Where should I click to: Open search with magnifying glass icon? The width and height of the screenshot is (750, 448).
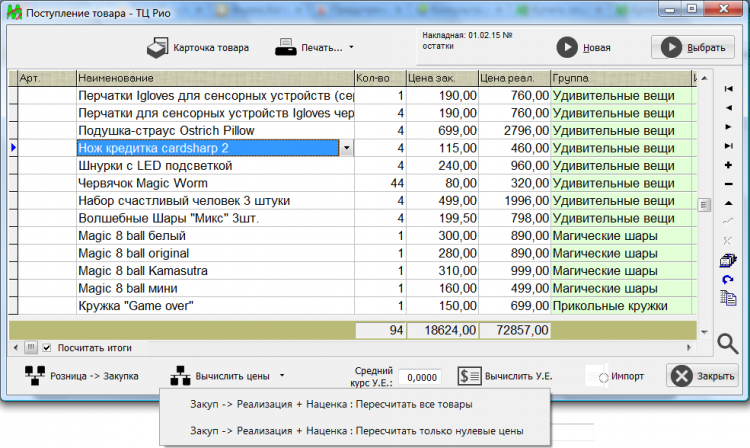click(x=728, y=343)
